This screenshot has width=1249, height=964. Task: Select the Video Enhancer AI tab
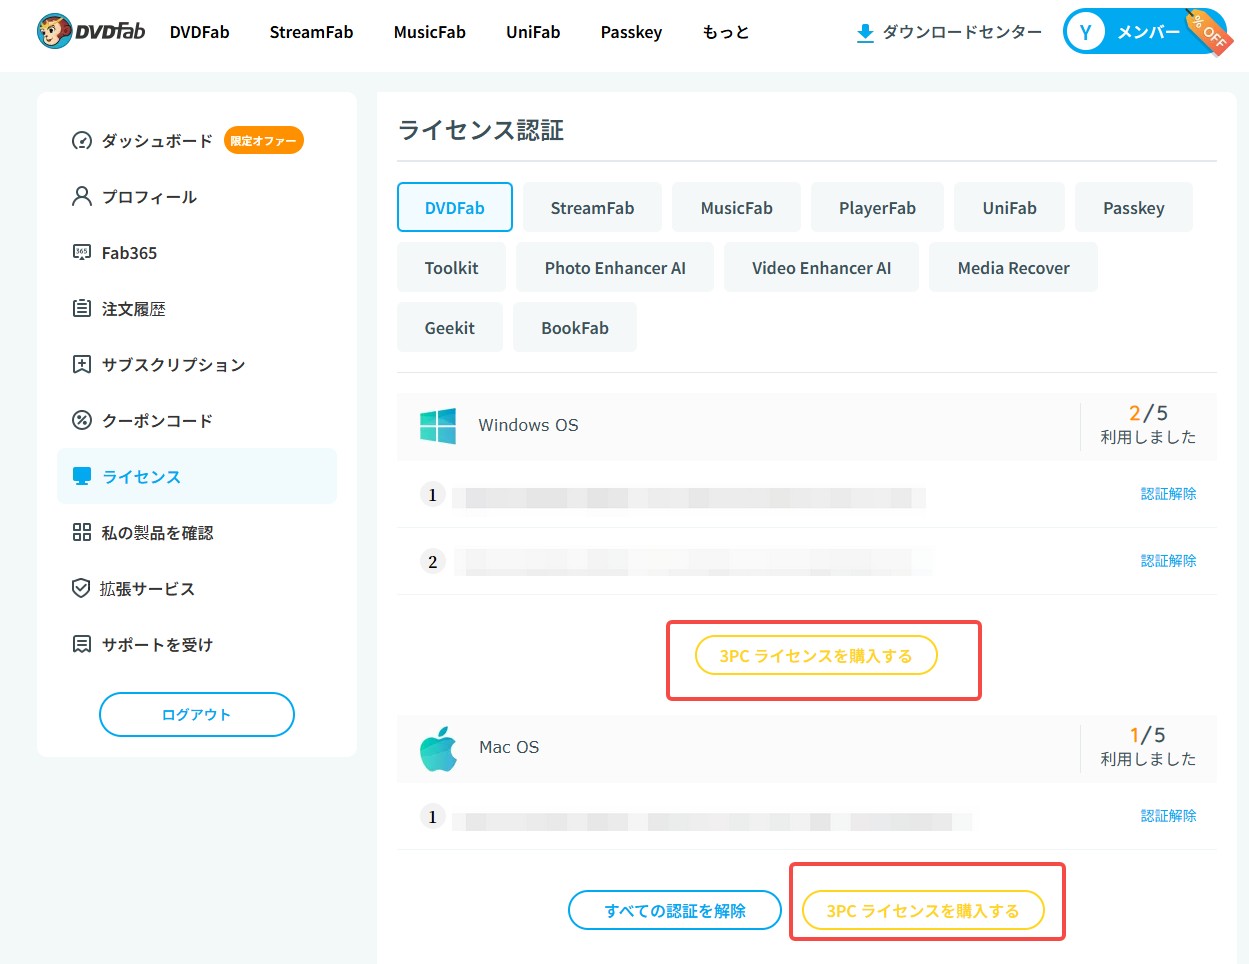click(x=822, y=268)
